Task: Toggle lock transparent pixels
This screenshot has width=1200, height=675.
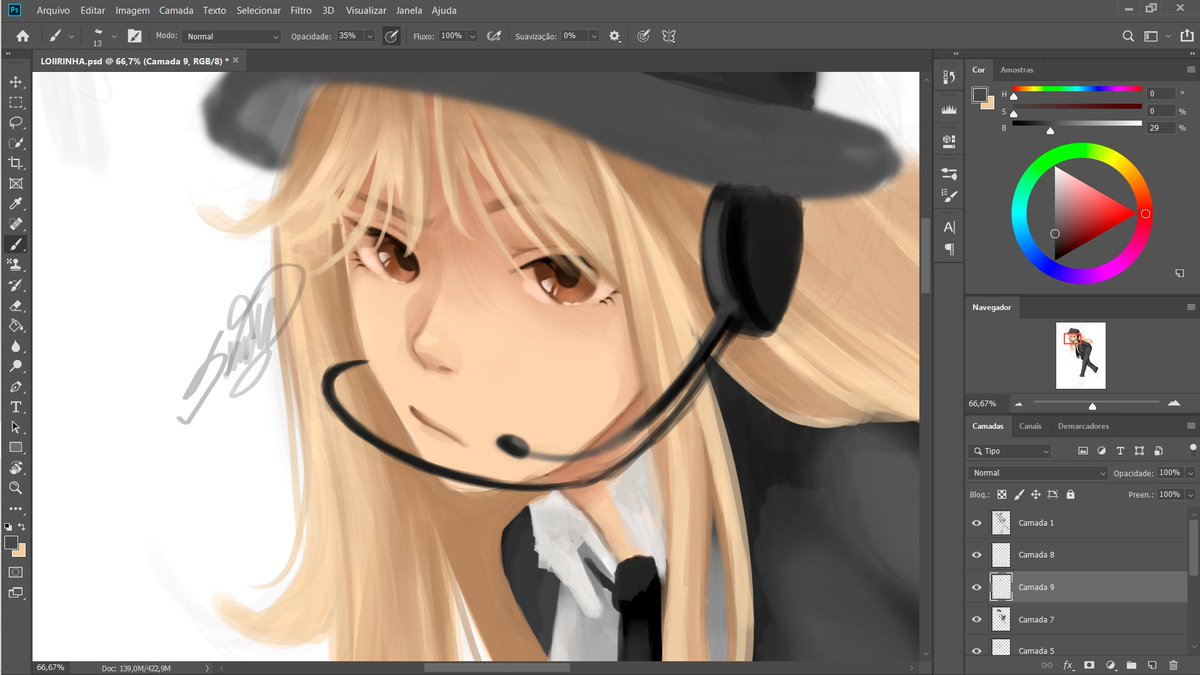Action: tap(1001, 494)
